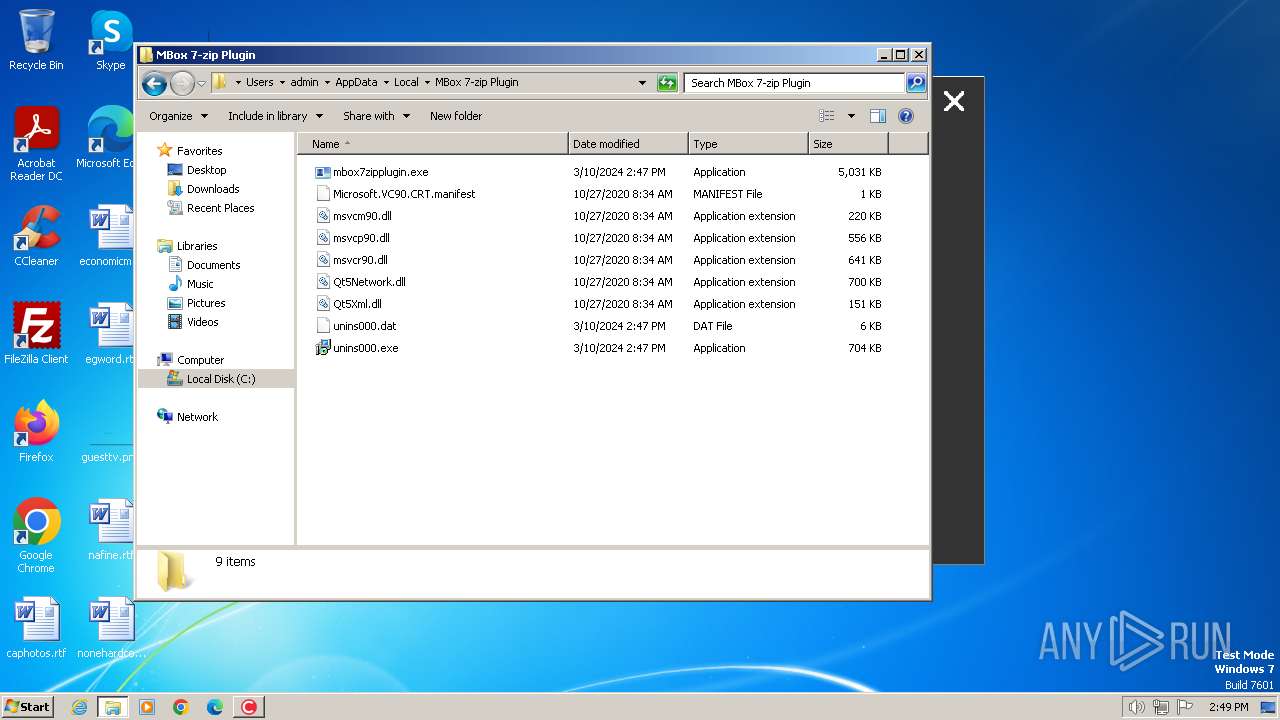Sort files by Date modified column
1280x720 pixels.
pyautogui.click(x=628, y=144)
